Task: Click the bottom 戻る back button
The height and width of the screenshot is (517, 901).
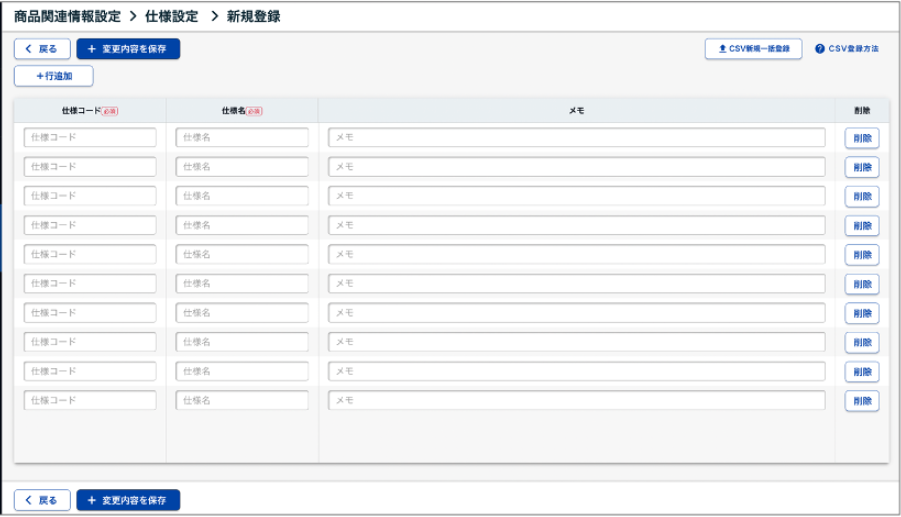Action: coord(42,500)
